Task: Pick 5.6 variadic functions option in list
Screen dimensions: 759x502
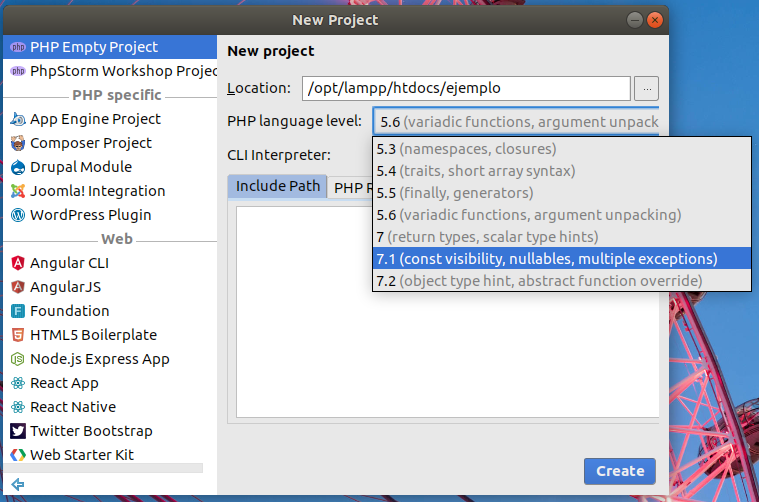Action: (562, 215)
